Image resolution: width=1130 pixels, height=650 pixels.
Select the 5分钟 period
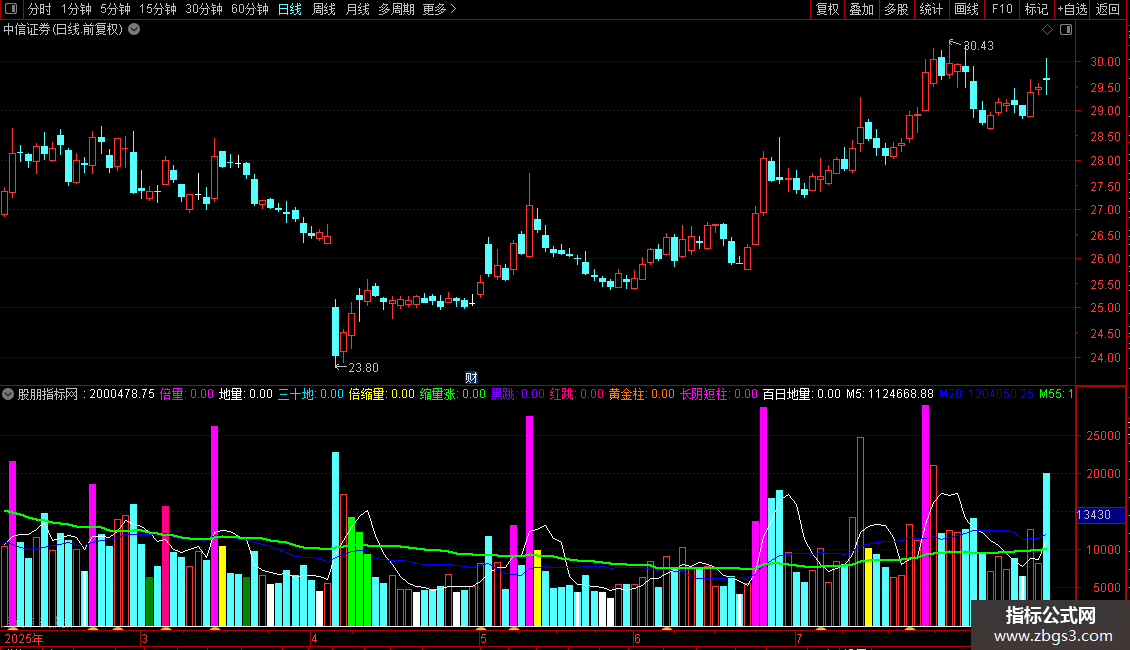pos(115,9)
